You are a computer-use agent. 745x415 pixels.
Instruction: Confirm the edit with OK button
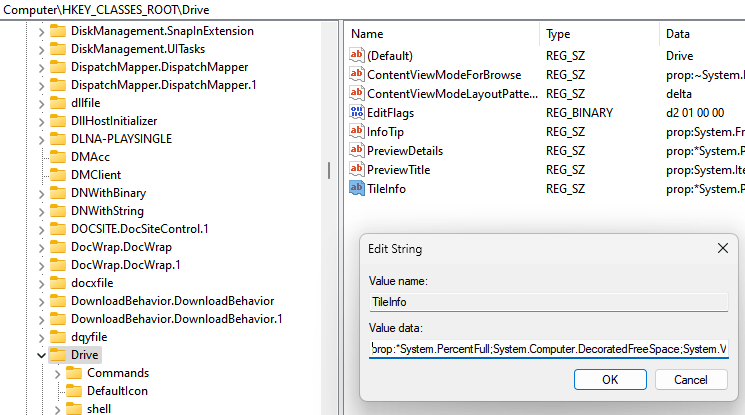pyautogui.click(x=610, y=380)
